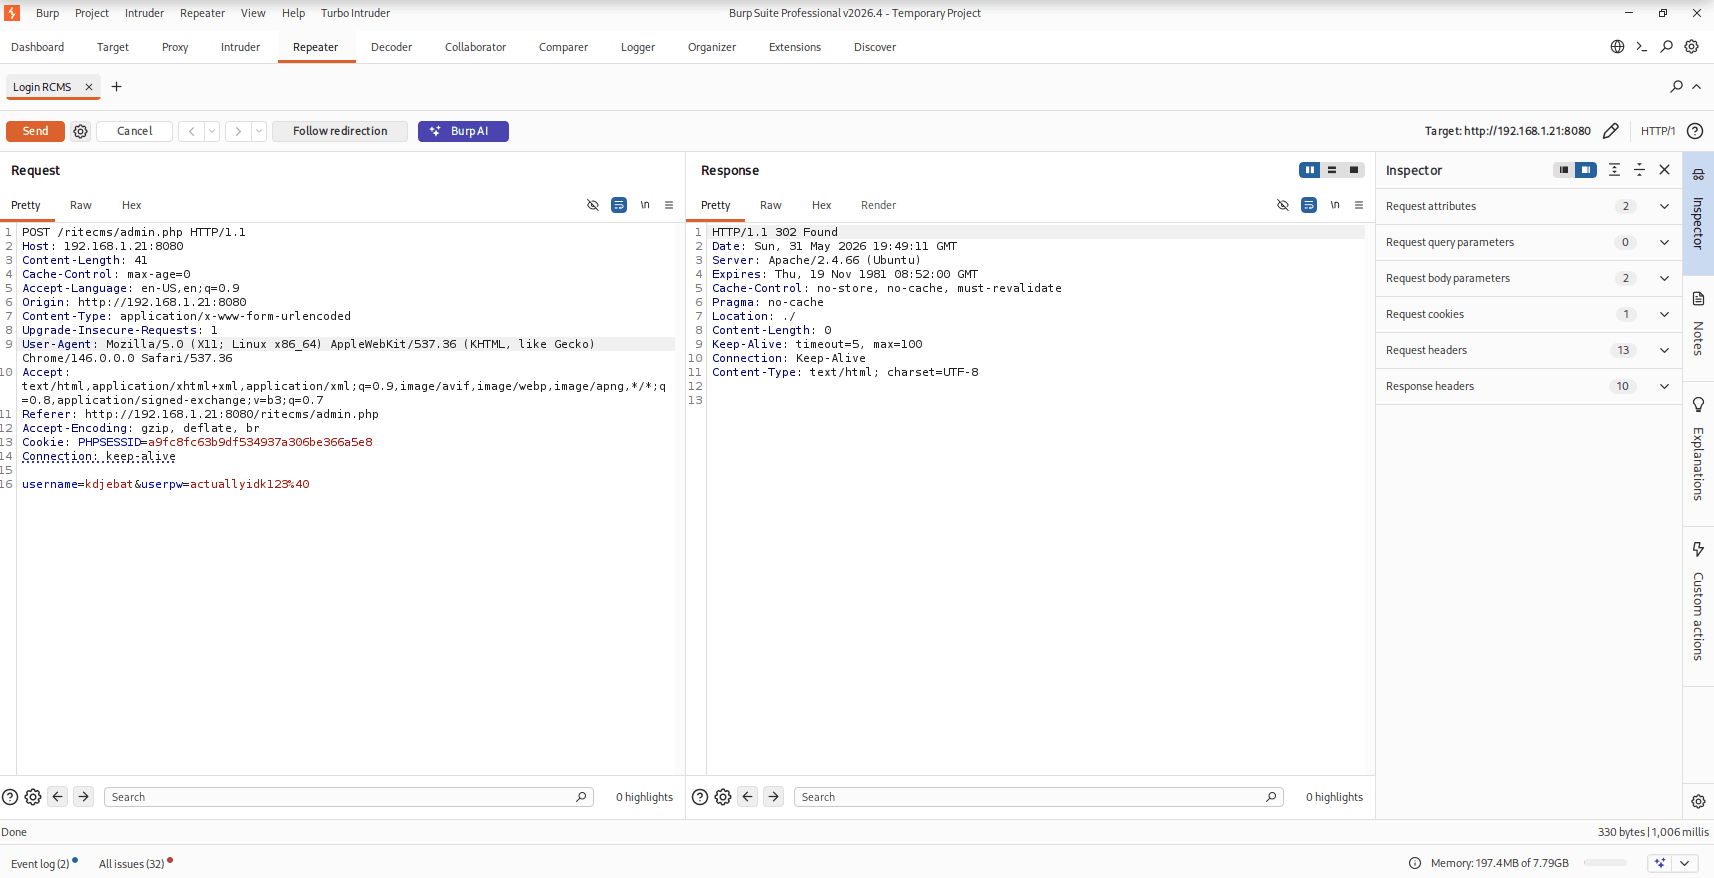Add a new Repeater tab with plus

click(116, 87)
